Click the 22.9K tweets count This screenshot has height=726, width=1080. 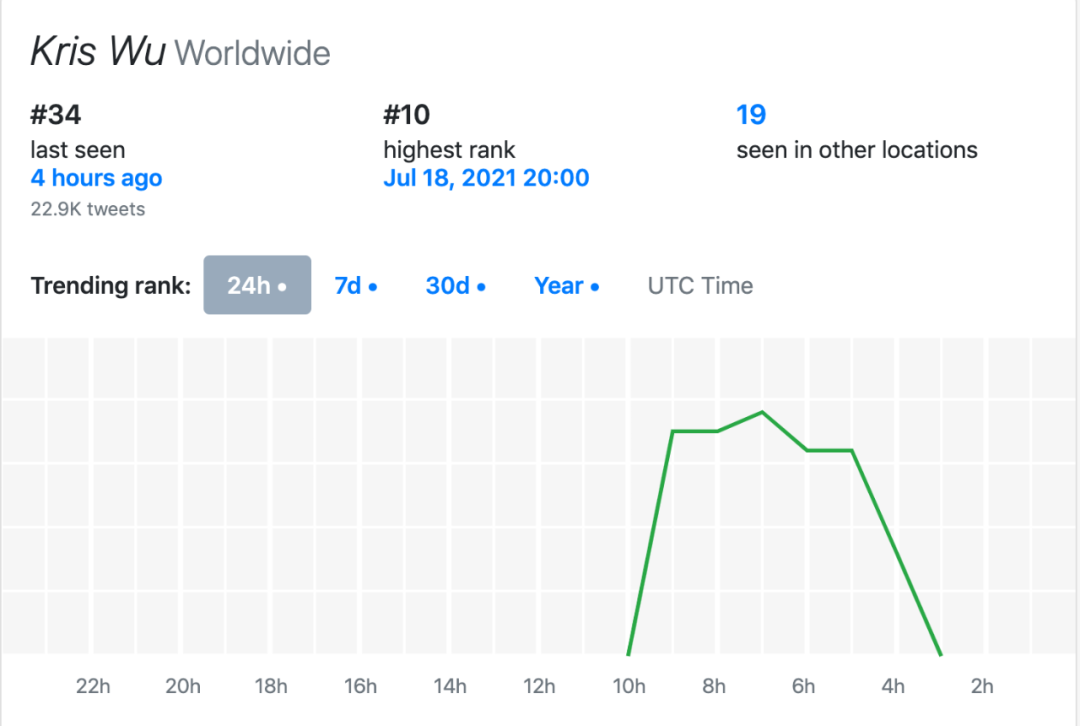click(x=88, y=209)
